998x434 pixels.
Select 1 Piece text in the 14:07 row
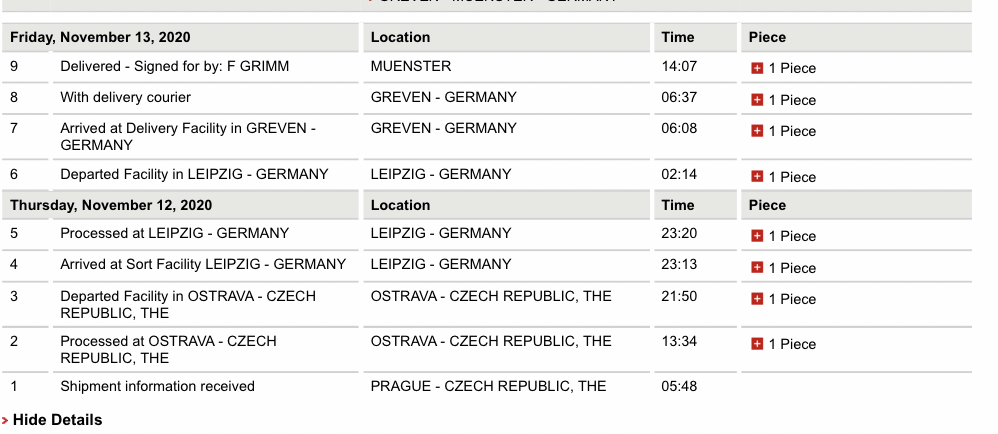[792, 69]
